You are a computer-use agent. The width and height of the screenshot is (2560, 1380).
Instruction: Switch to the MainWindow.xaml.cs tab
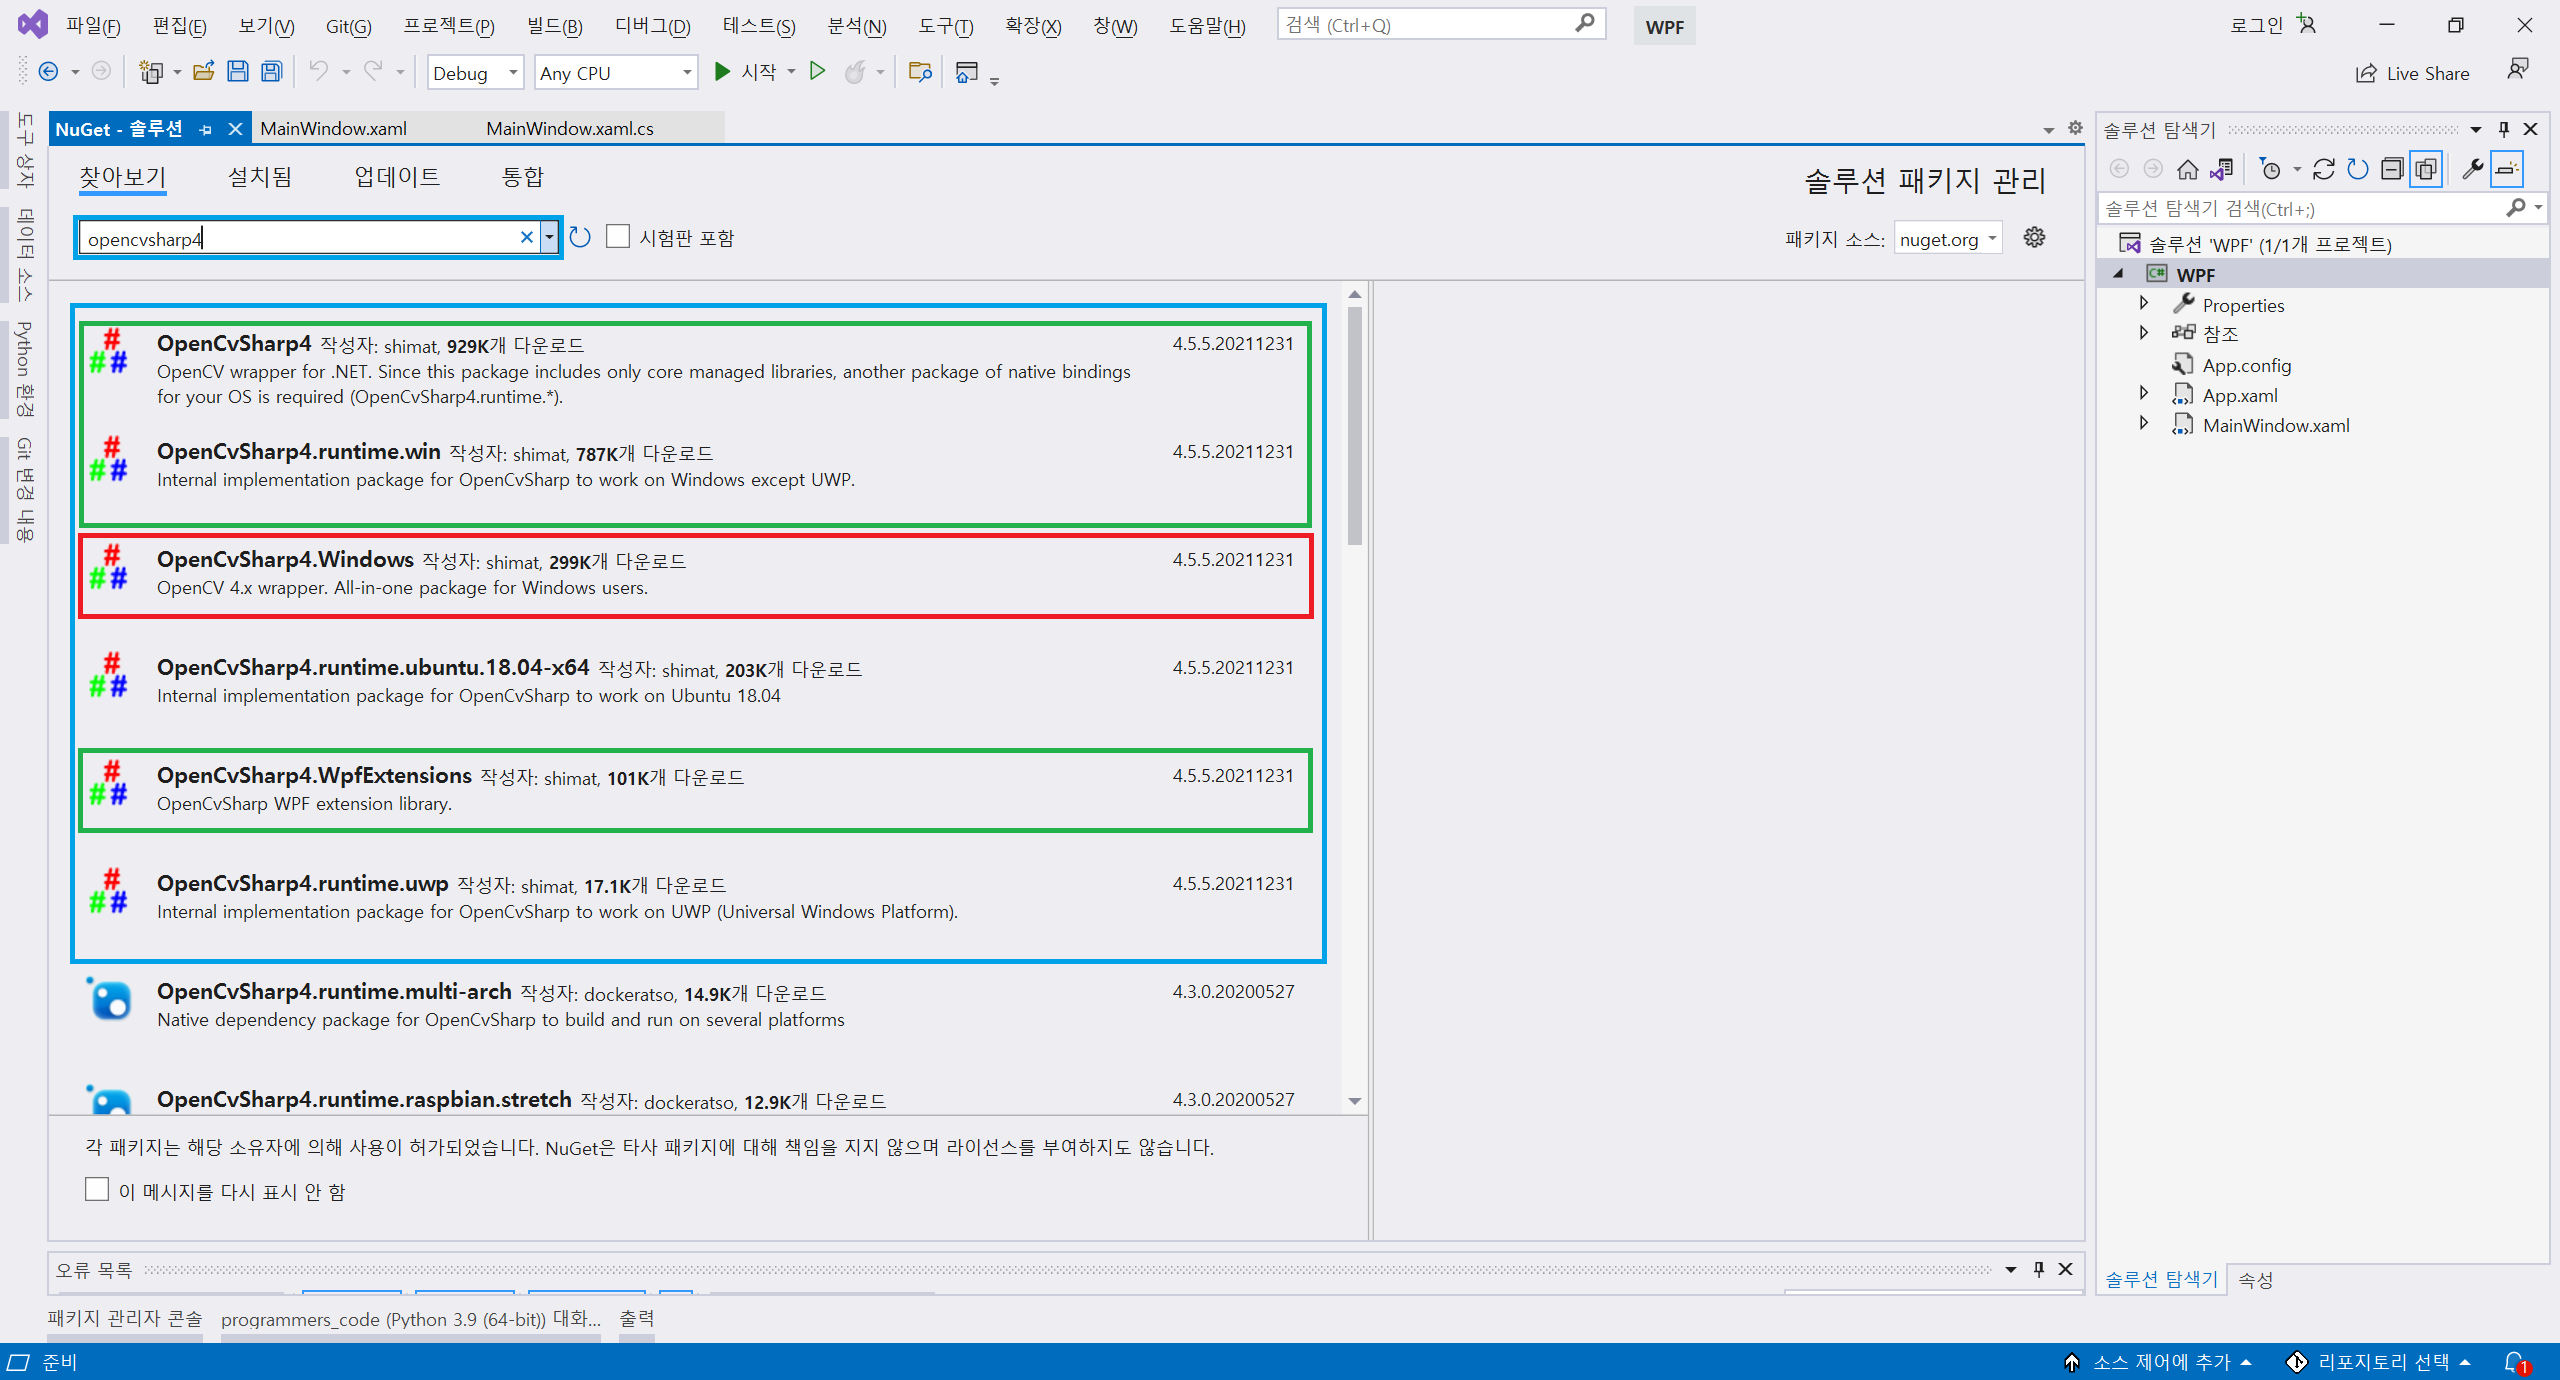pyautogui.click(x=569, y=129)
